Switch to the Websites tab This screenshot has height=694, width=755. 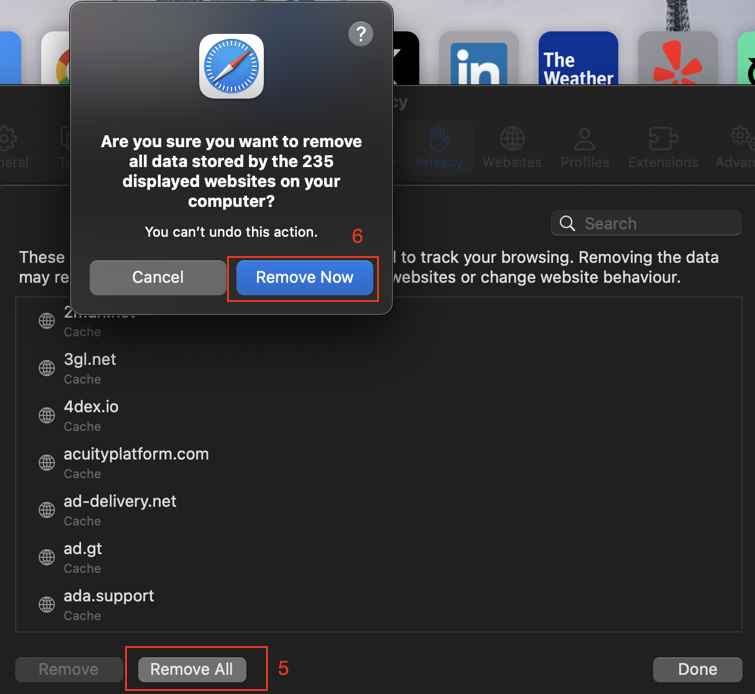coord(512,147)
